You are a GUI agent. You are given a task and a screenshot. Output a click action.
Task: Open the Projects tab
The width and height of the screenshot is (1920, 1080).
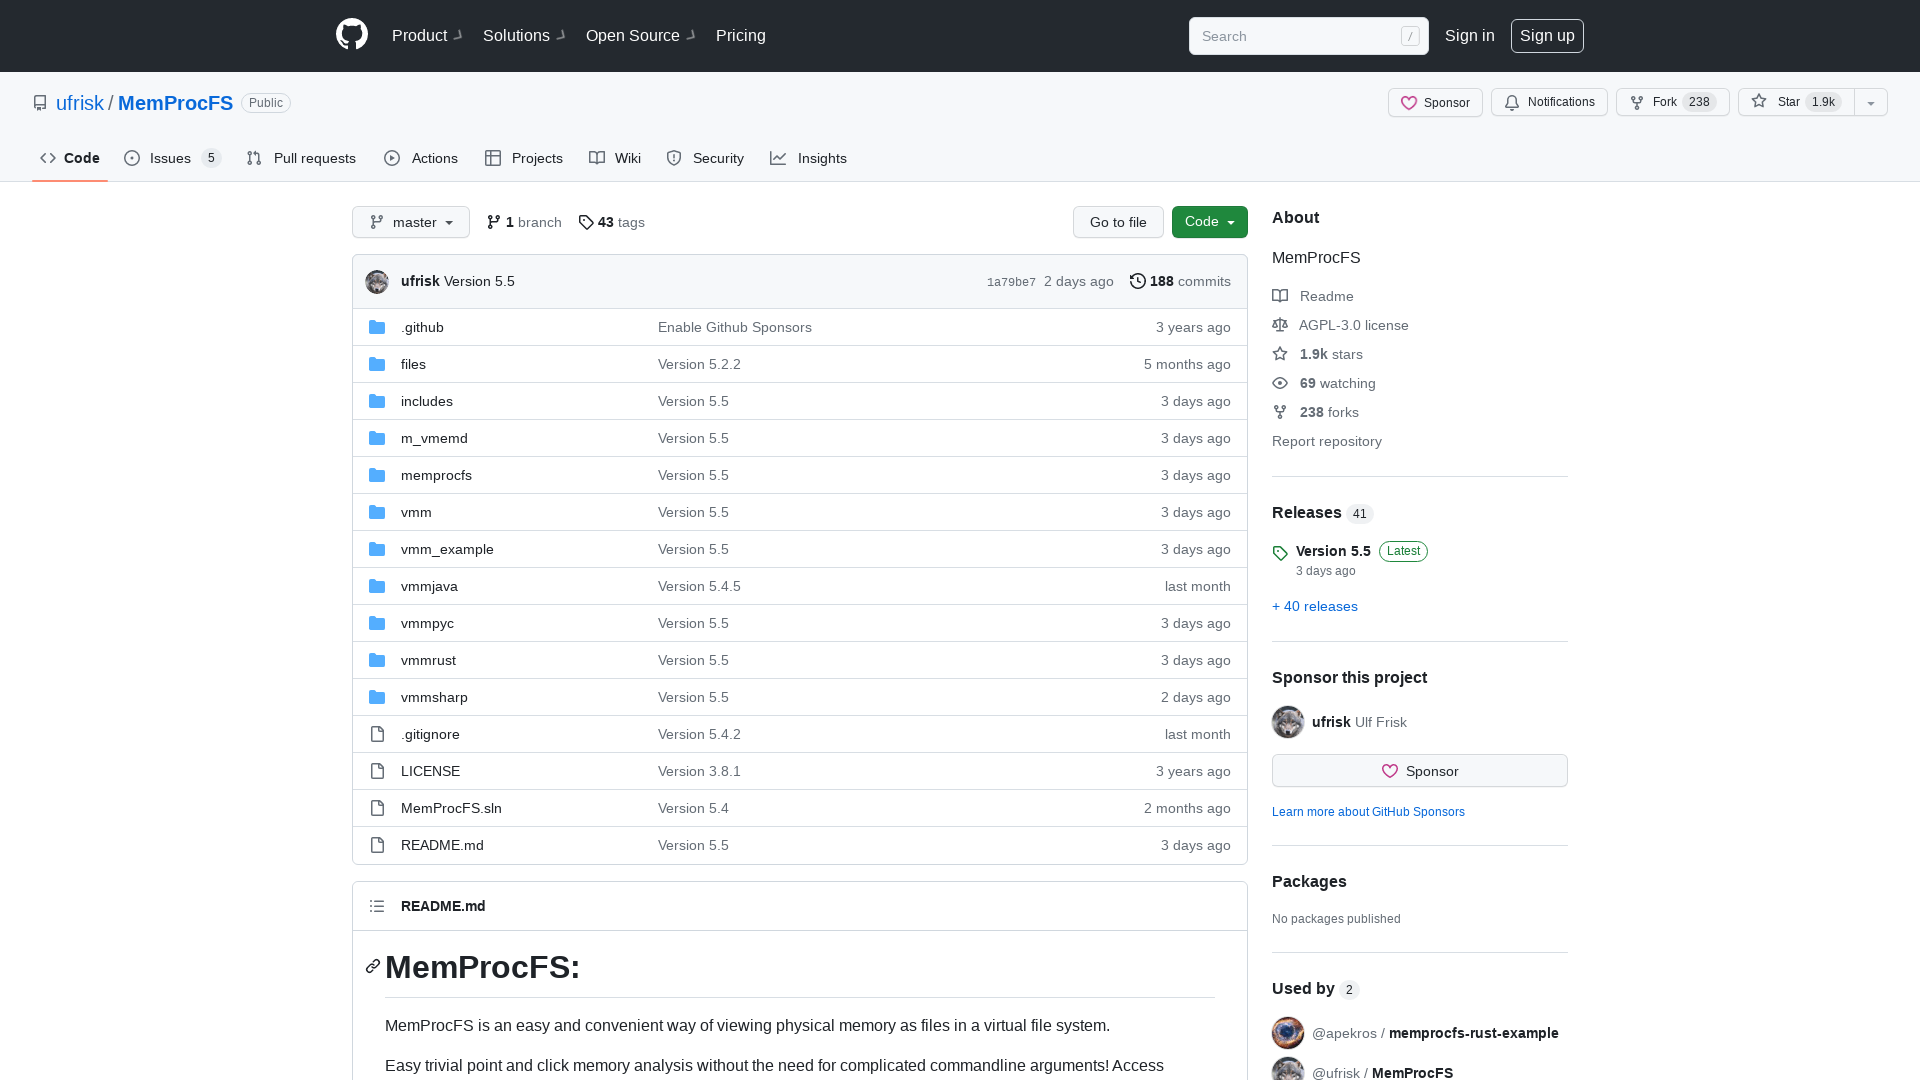coord(524,158)
